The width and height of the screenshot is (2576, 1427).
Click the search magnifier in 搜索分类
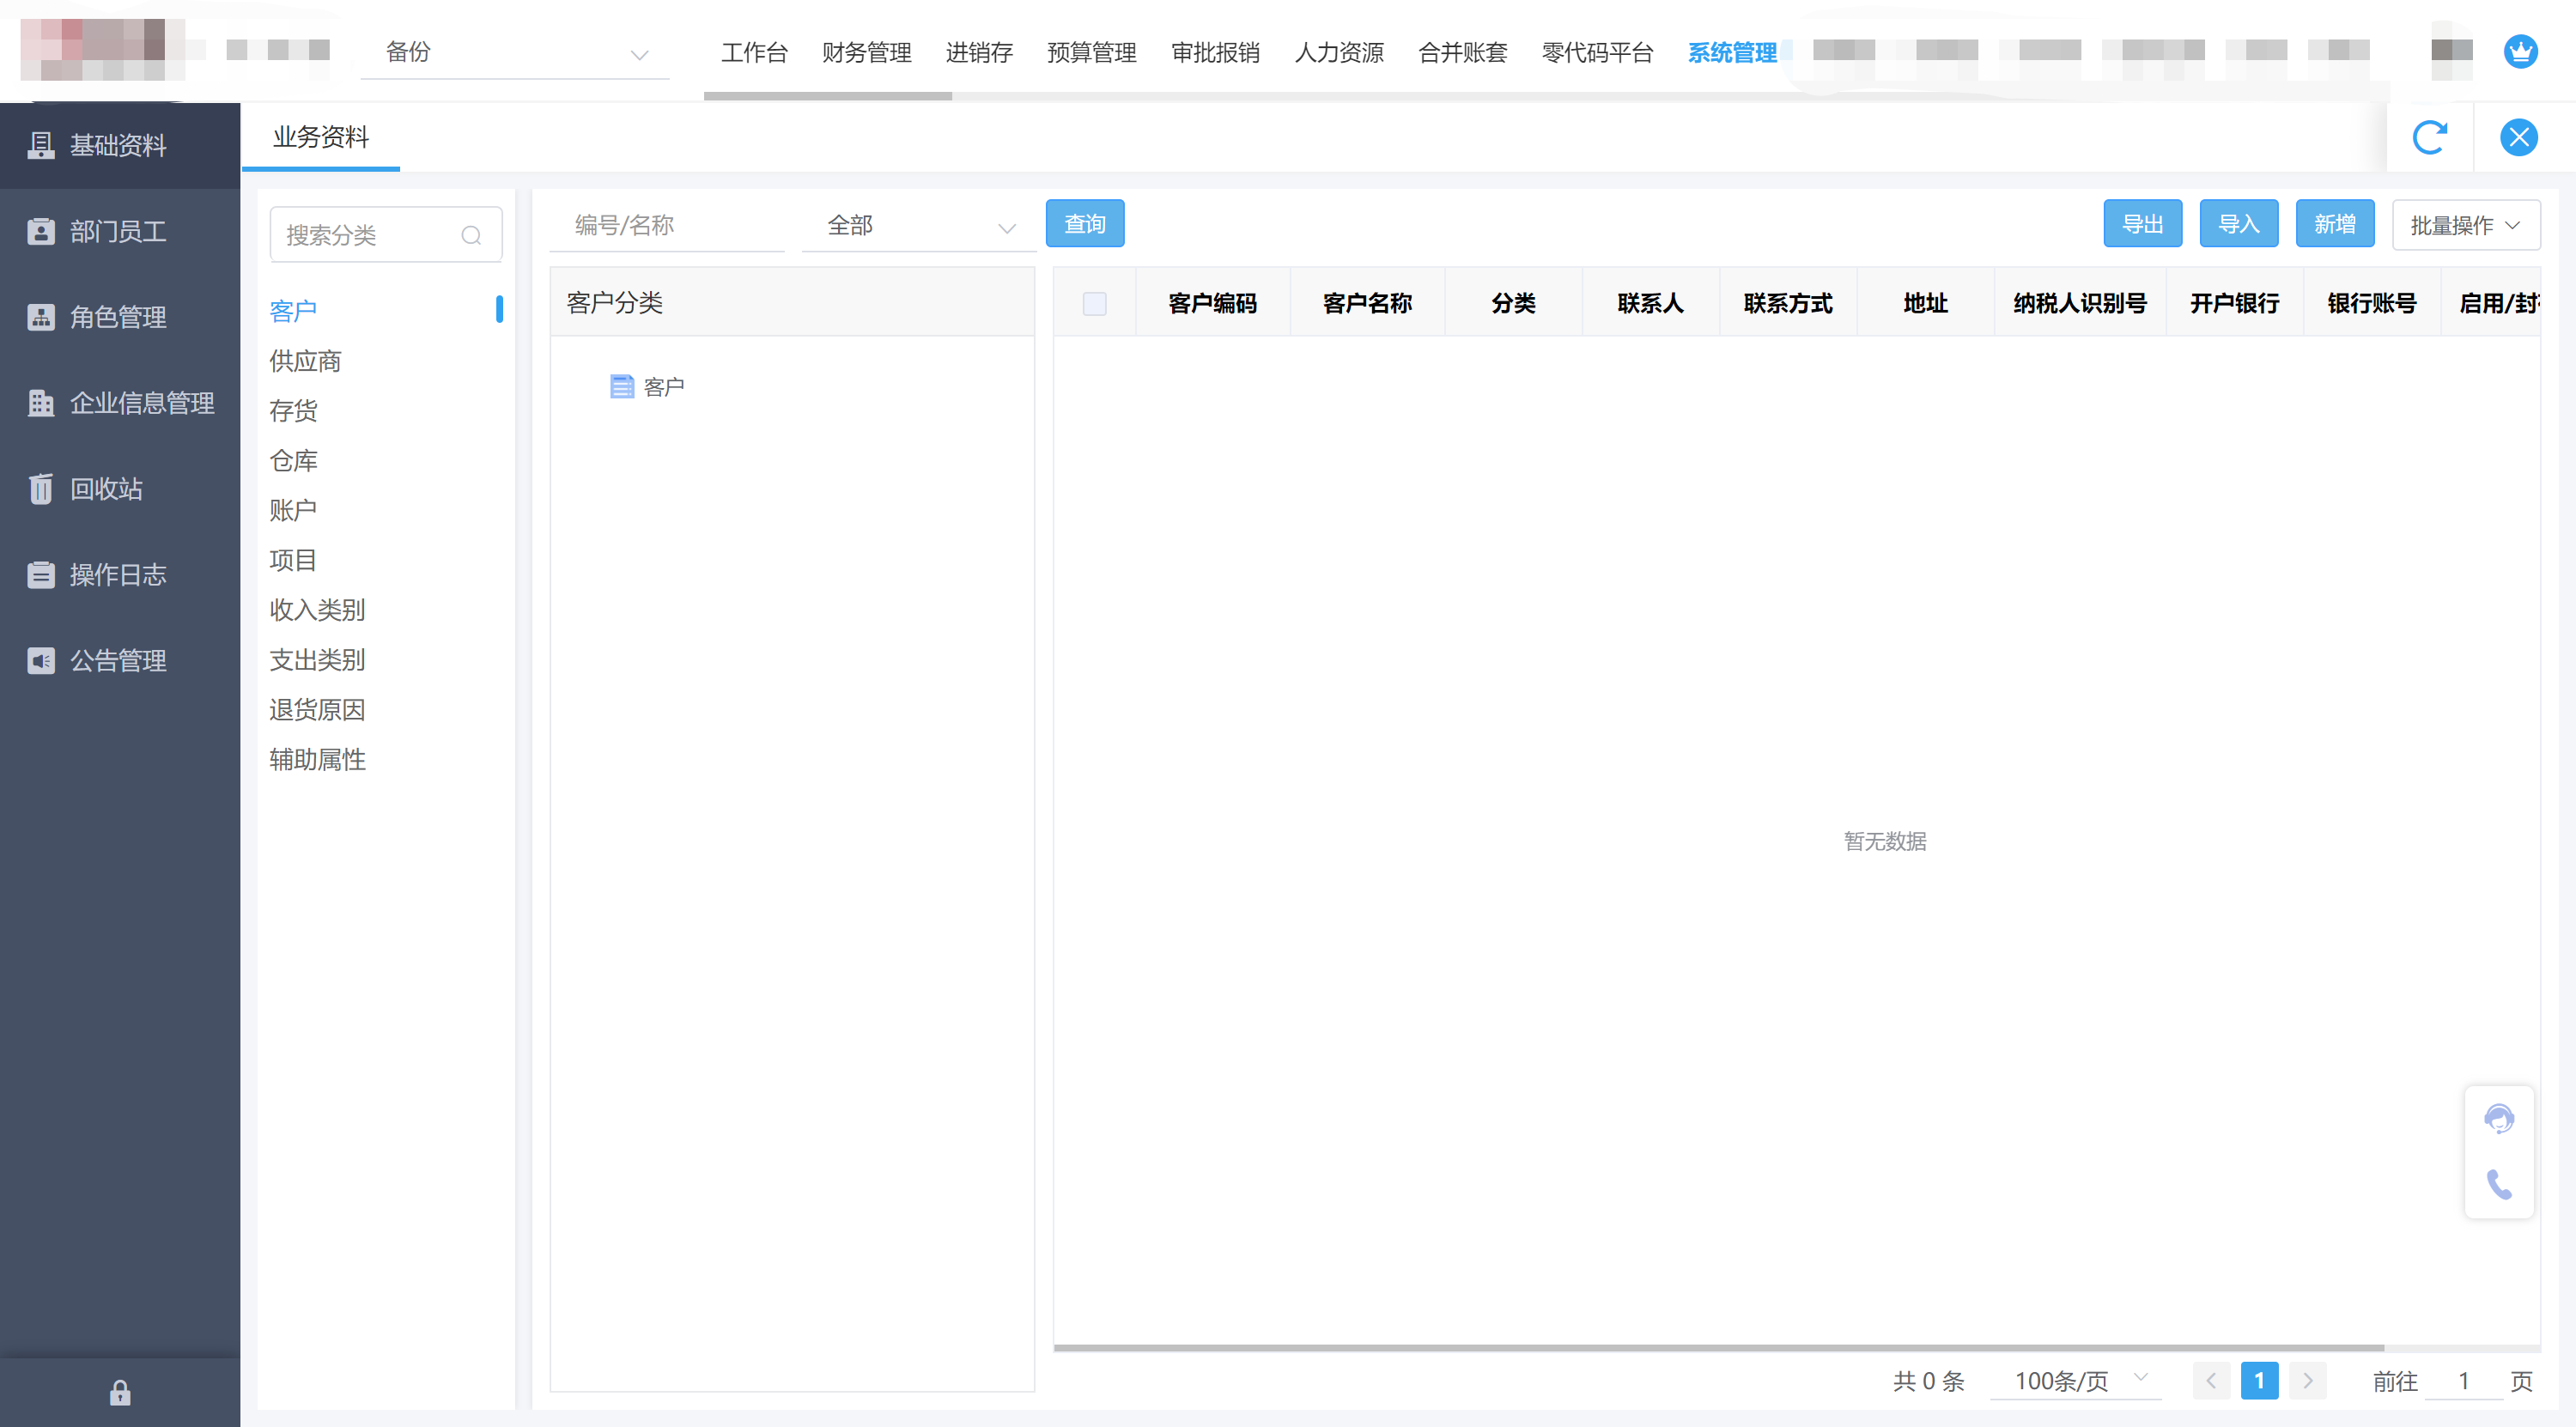pos(471,235)
